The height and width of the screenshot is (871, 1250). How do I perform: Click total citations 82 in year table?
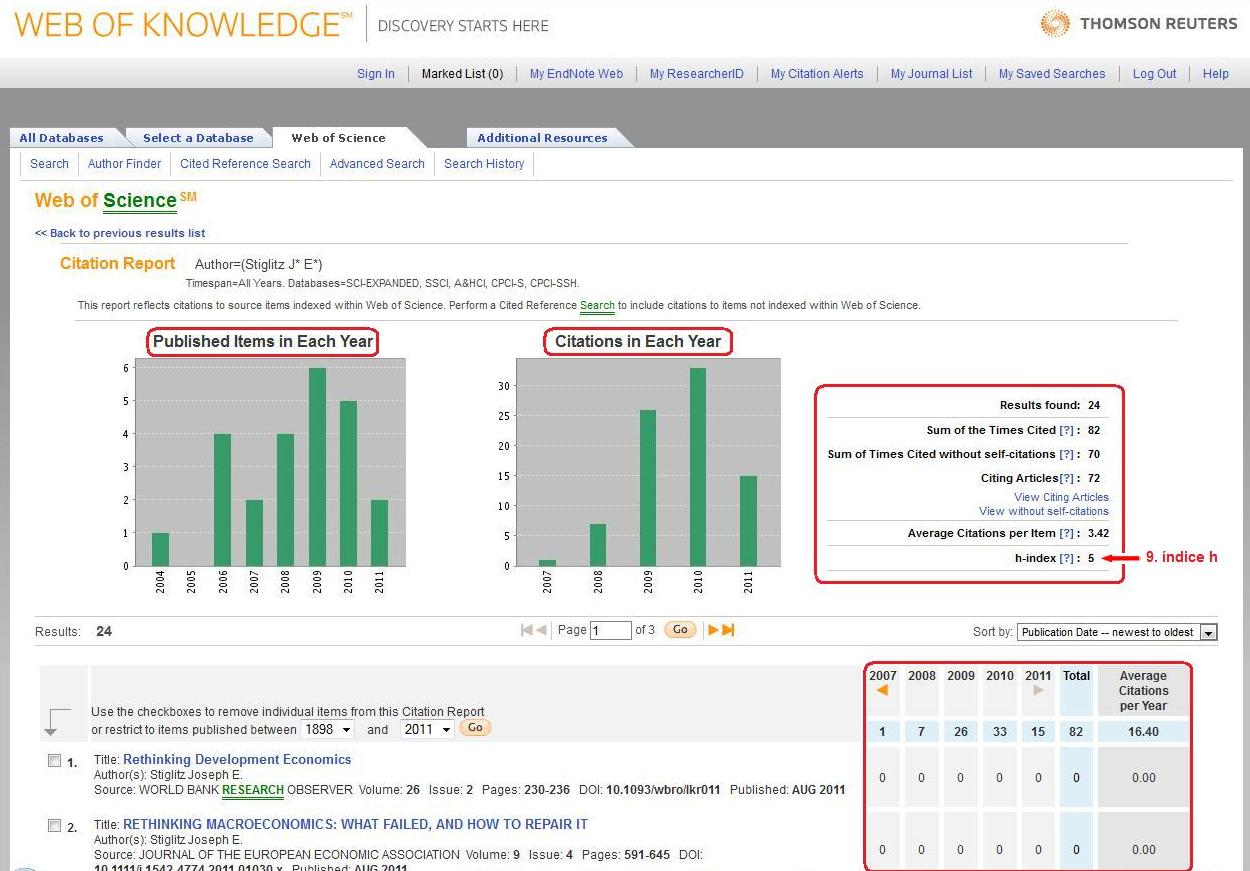pyautogui.click(x=1076, y=732)
